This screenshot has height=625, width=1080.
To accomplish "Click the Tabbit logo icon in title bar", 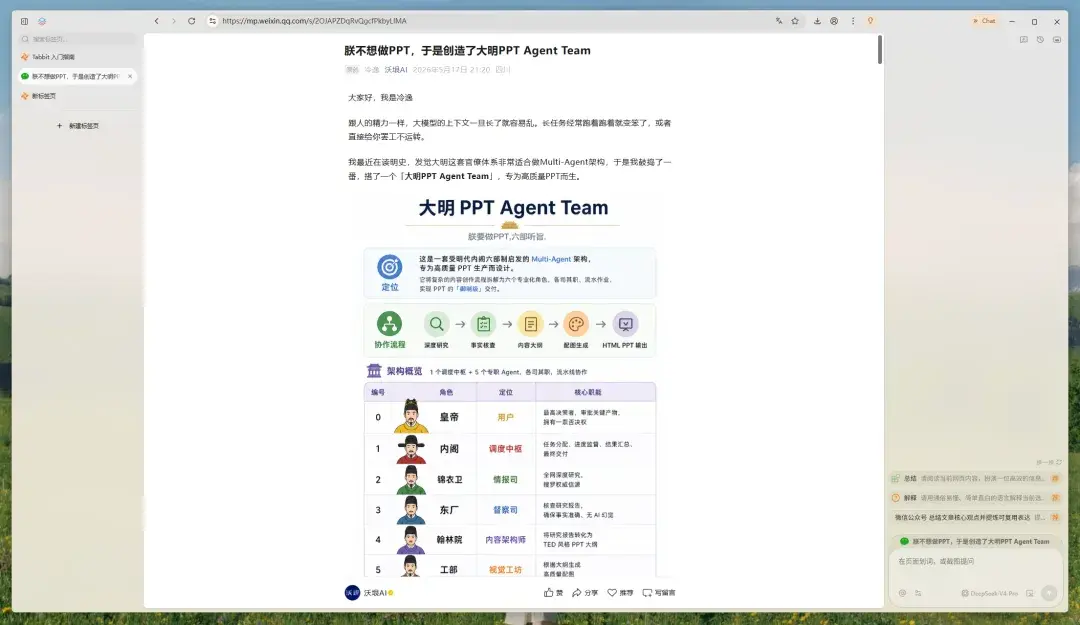I will pos(42,21).
